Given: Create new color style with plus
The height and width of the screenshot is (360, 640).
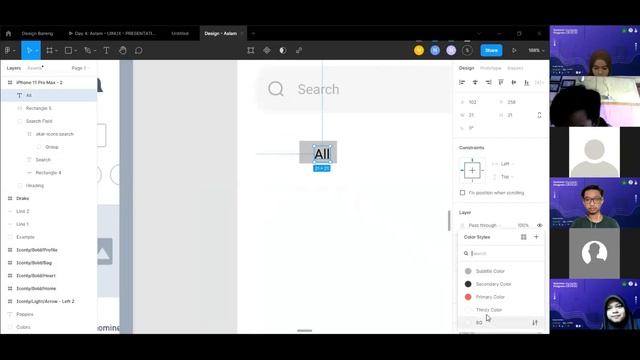Looking at the screenshot, I should click(x=536, y=237).
